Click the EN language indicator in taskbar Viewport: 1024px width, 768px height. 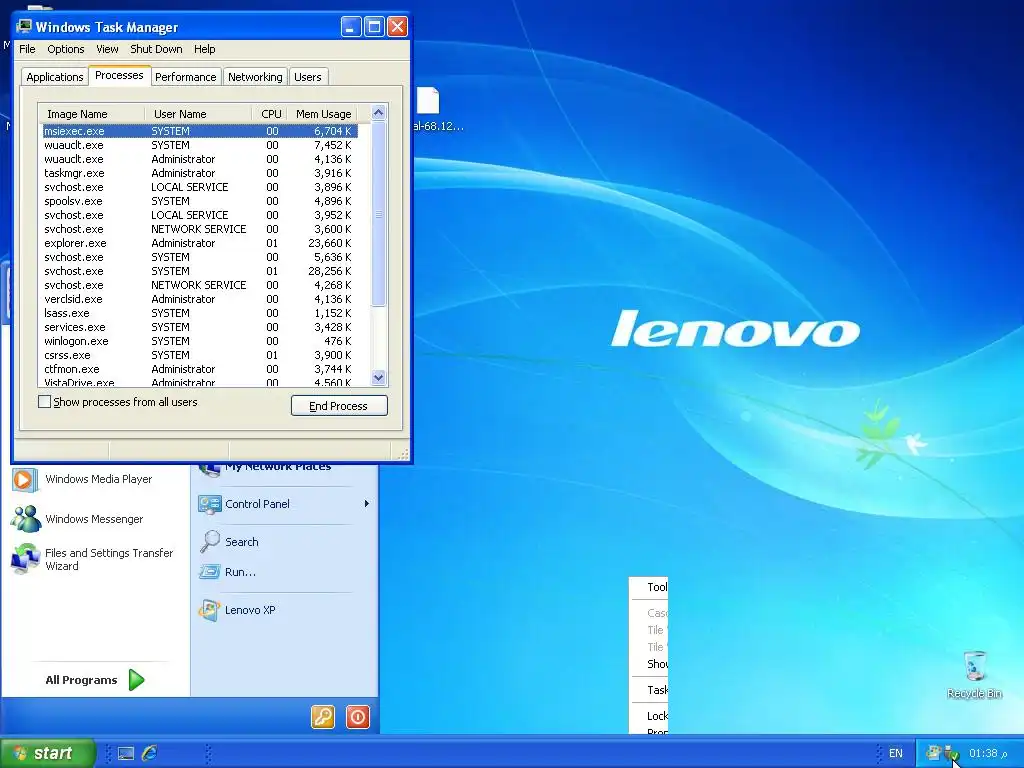point(895,754)
